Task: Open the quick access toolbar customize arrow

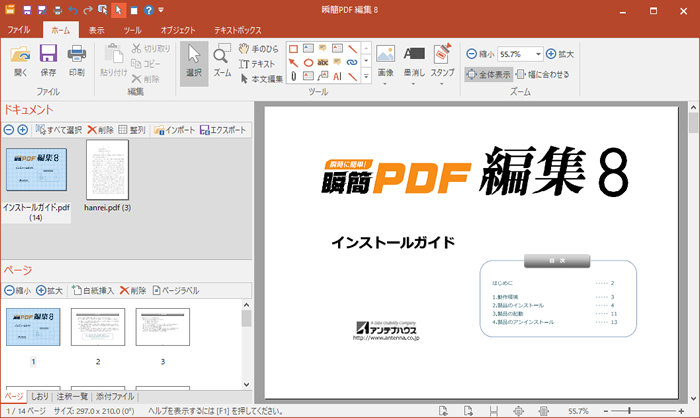Action: coord(161,10)
